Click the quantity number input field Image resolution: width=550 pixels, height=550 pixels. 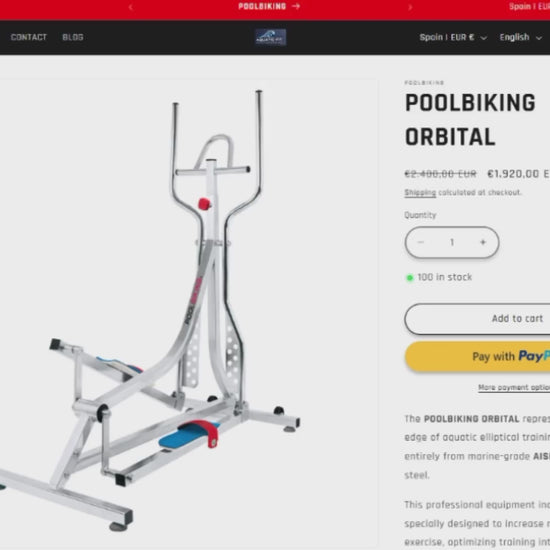coord(452,242)
